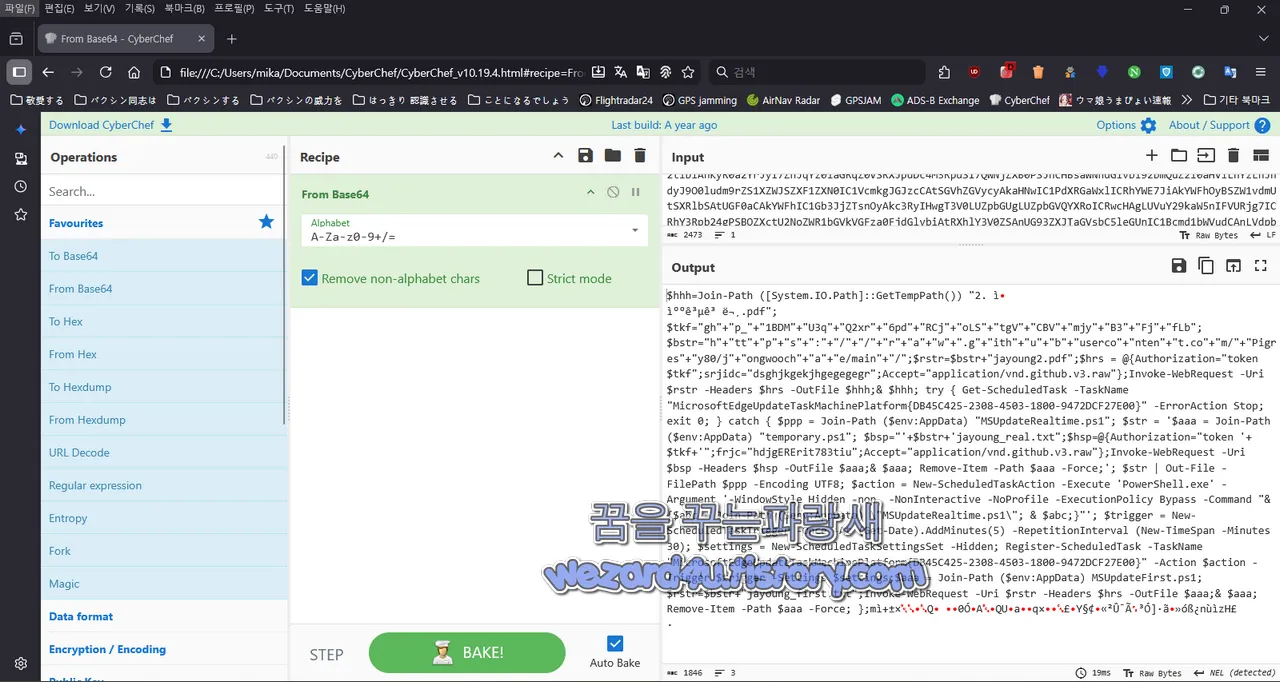Click the BAKE! button
Image resolution: width=1280 pixels, height=682 pixels.
467,653
